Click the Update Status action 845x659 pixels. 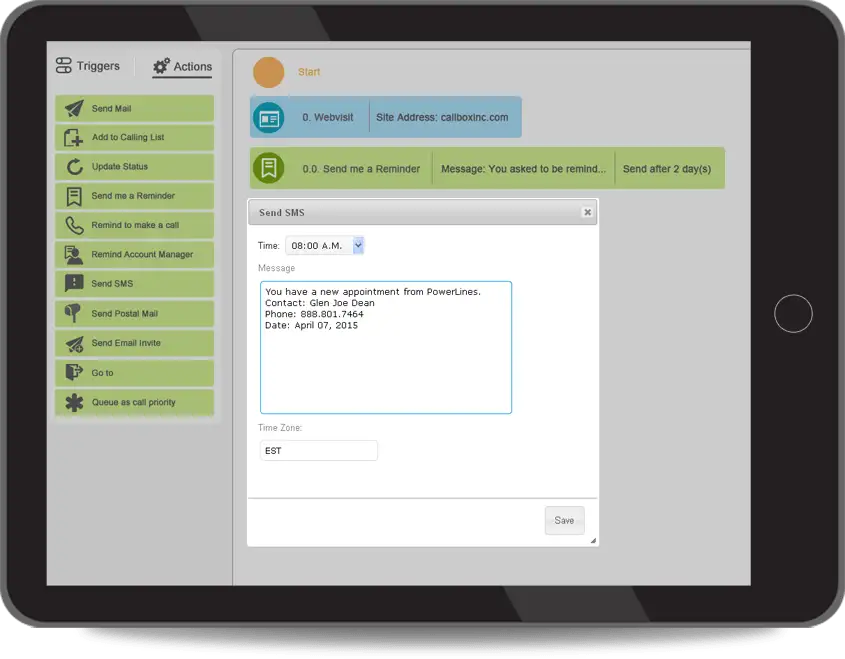tap(134, 167)
